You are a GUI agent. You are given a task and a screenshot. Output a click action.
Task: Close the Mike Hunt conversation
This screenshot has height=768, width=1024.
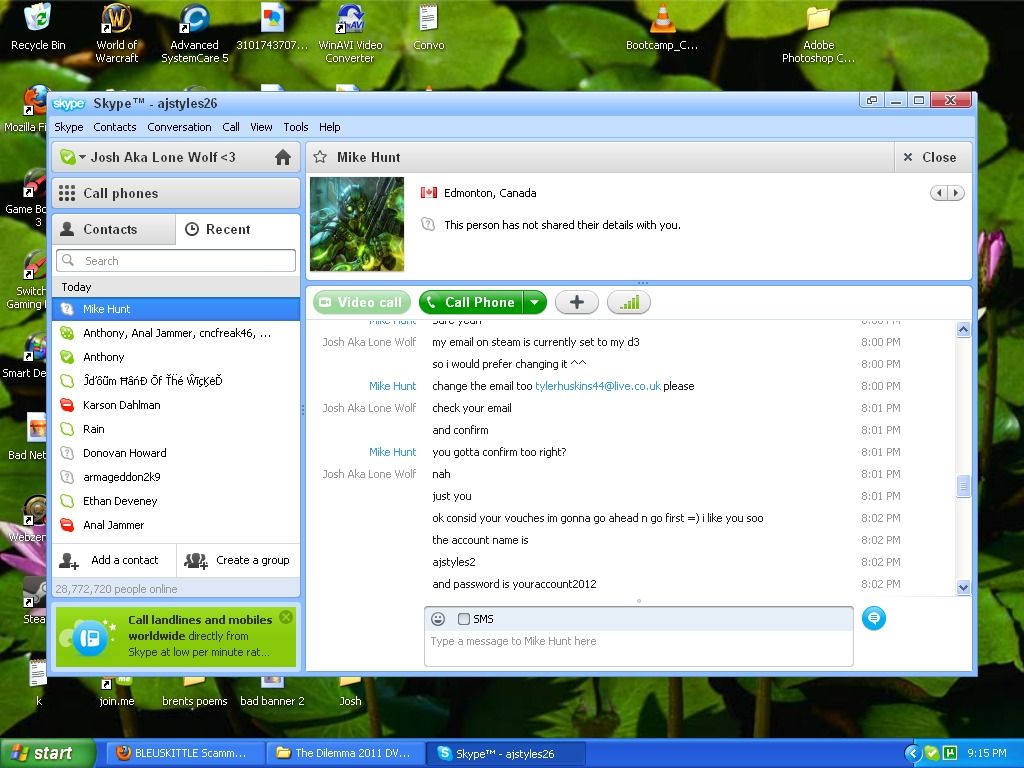931,157
